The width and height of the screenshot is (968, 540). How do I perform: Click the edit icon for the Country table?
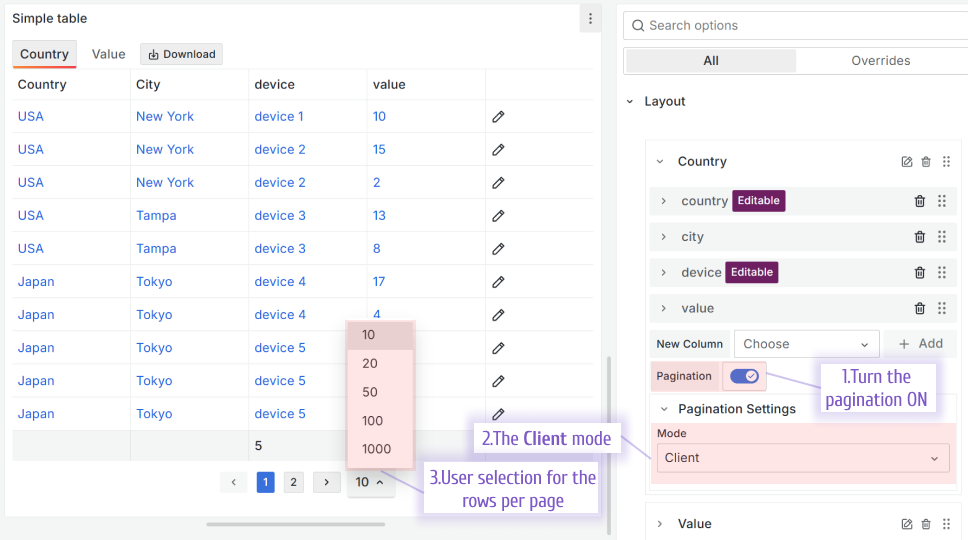click(907, 162)
